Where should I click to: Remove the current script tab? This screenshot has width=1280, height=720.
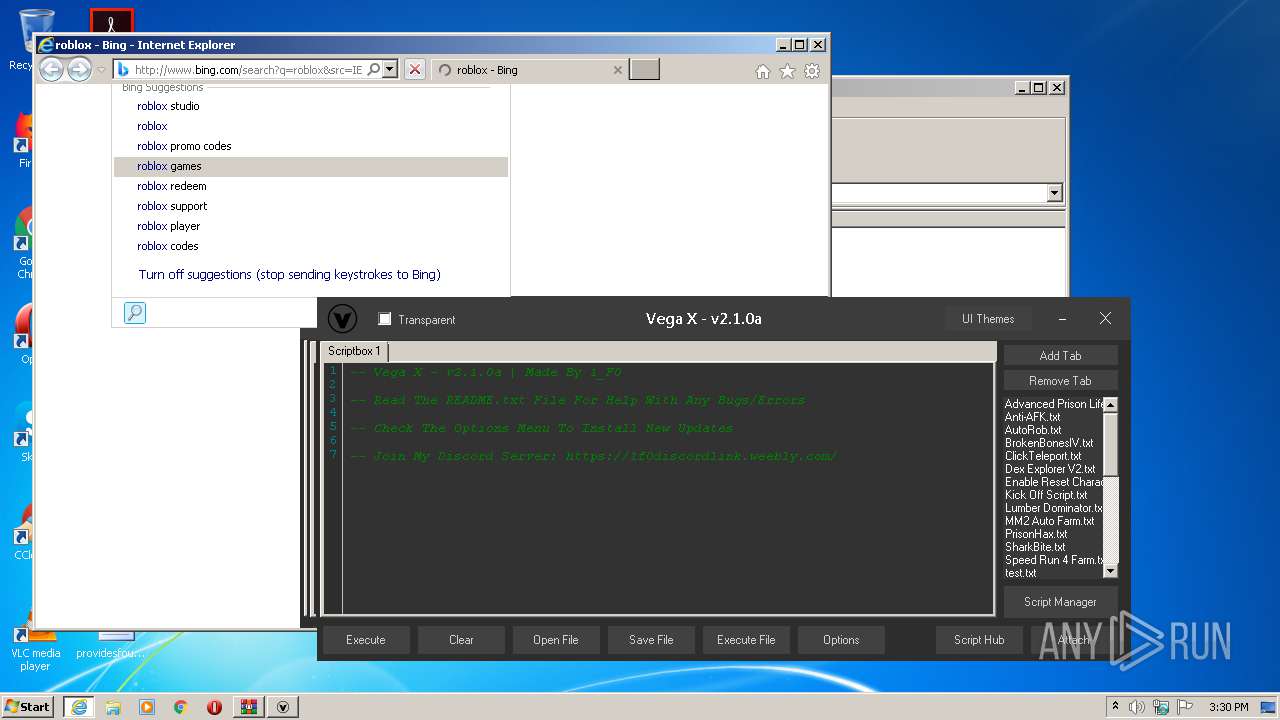(x=1060, y=380)
